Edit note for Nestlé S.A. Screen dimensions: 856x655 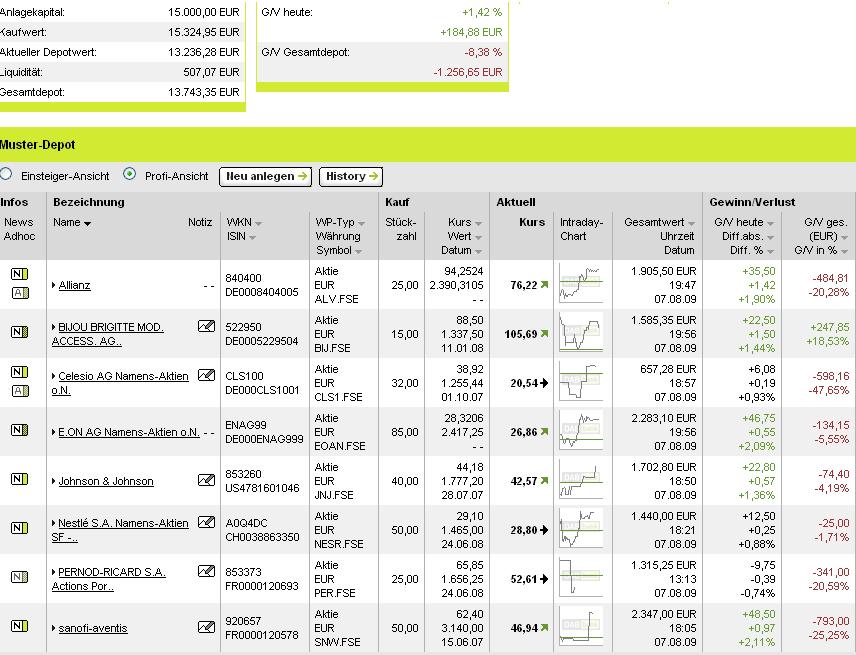pos(206,522)
